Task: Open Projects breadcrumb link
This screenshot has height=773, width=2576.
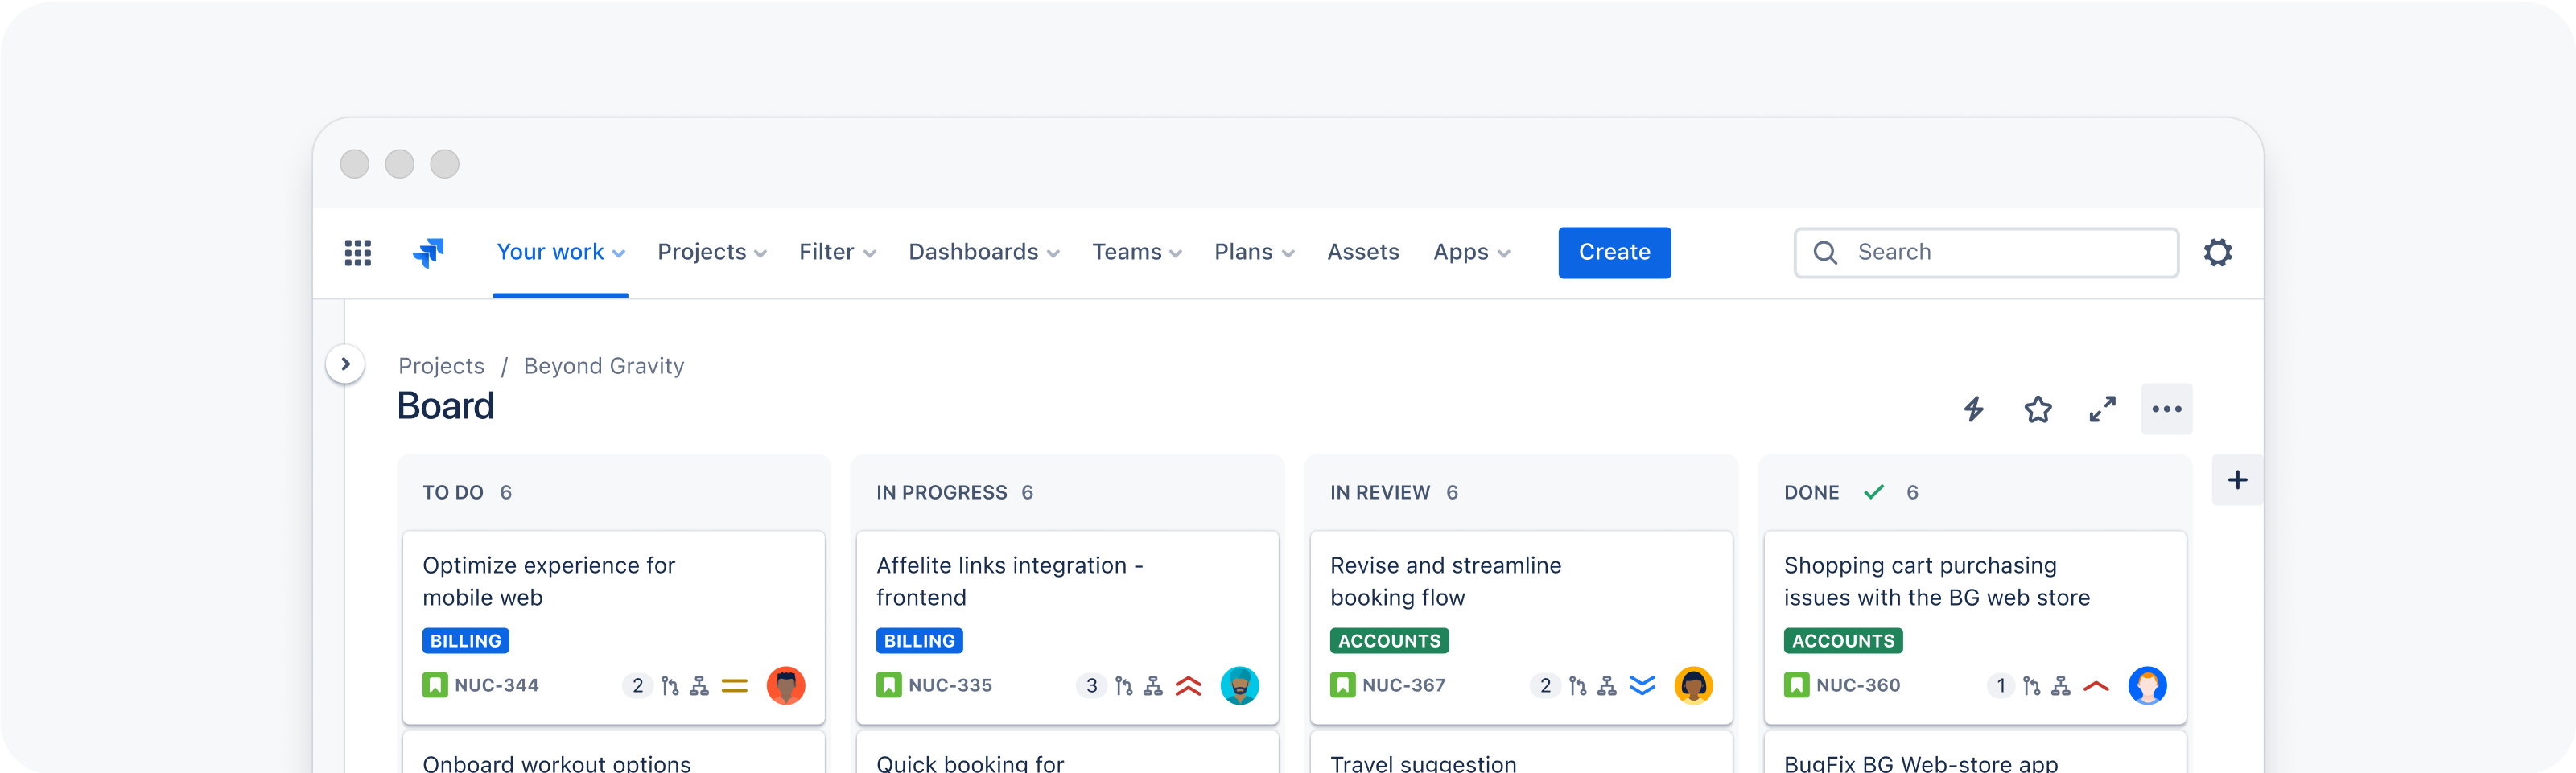Action: (441, 366)
